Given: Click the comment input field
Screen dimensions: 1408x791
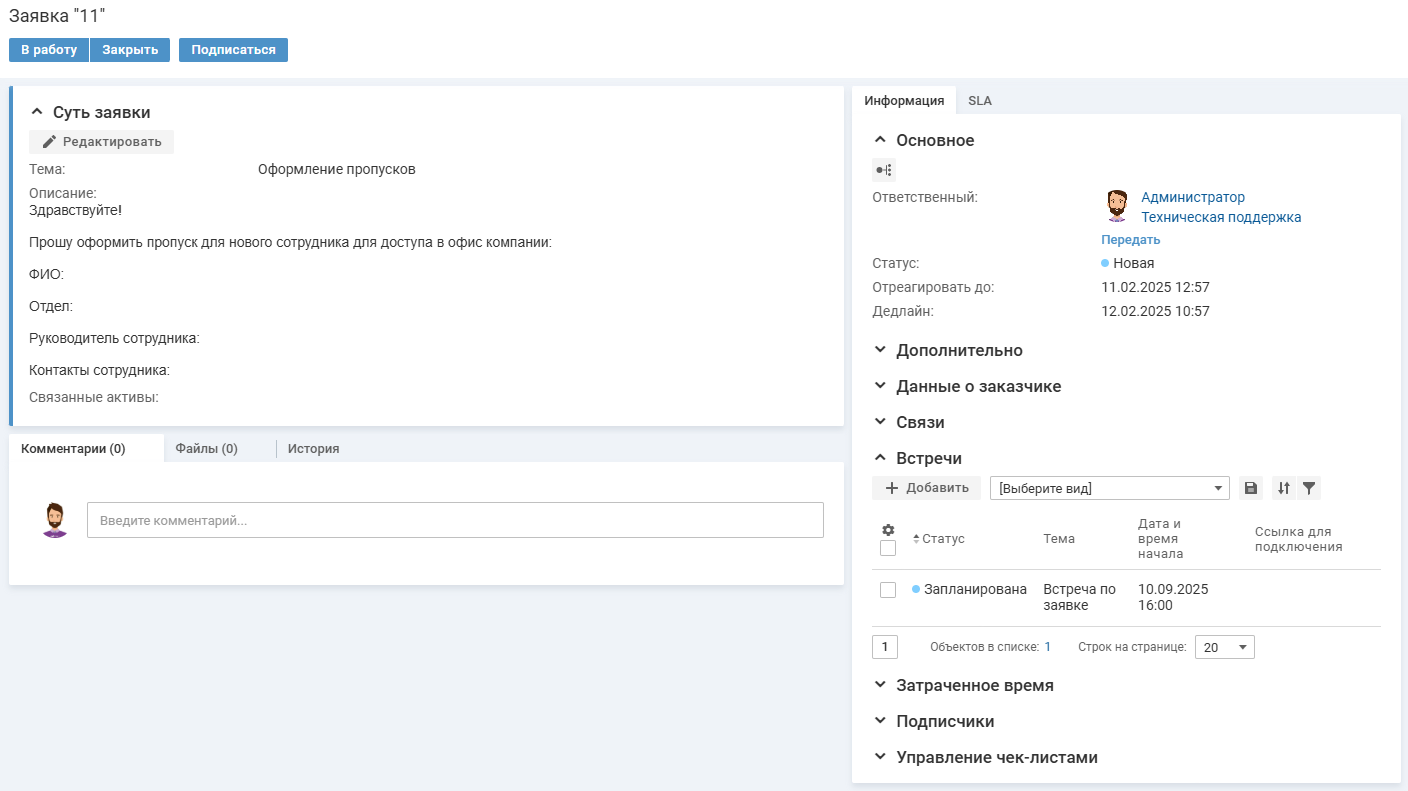Looking at the screenshot, I should (455, 520).
